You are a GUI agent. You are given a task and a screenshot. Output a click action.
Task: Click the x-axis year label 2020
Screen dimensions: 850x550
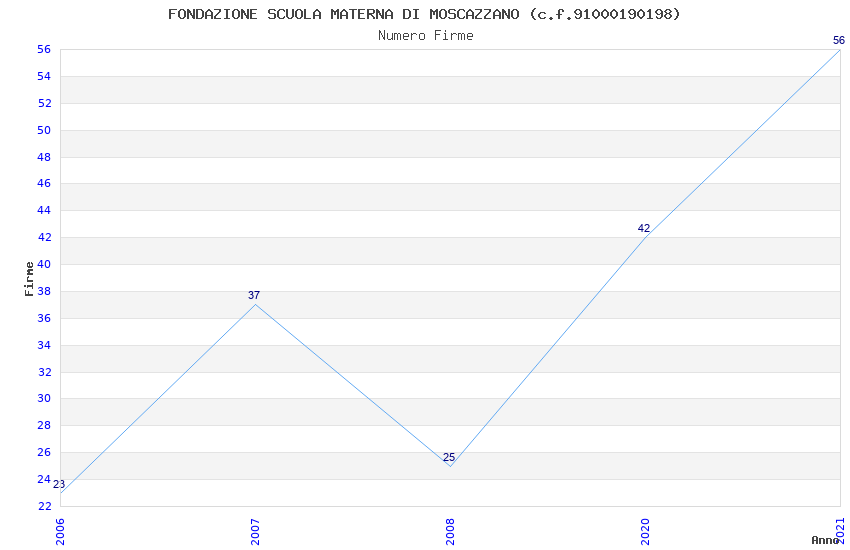(x=645, y=532)
